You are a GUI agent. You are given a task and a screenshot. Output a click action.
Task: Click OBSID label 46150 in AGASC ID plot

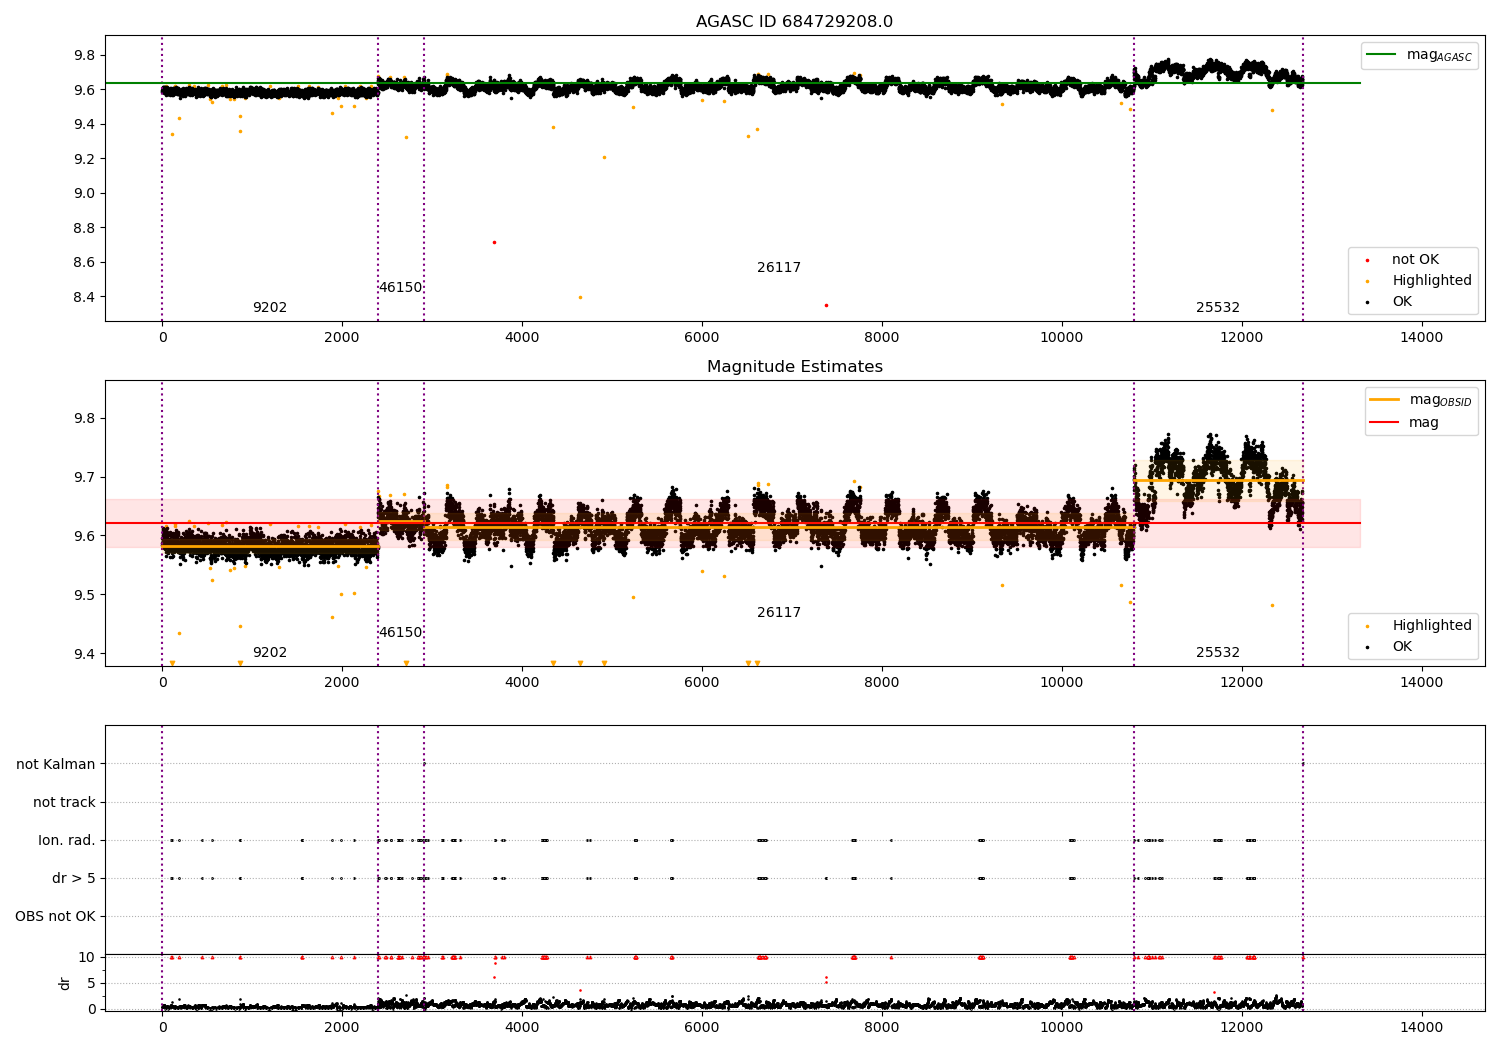(400, 288)
